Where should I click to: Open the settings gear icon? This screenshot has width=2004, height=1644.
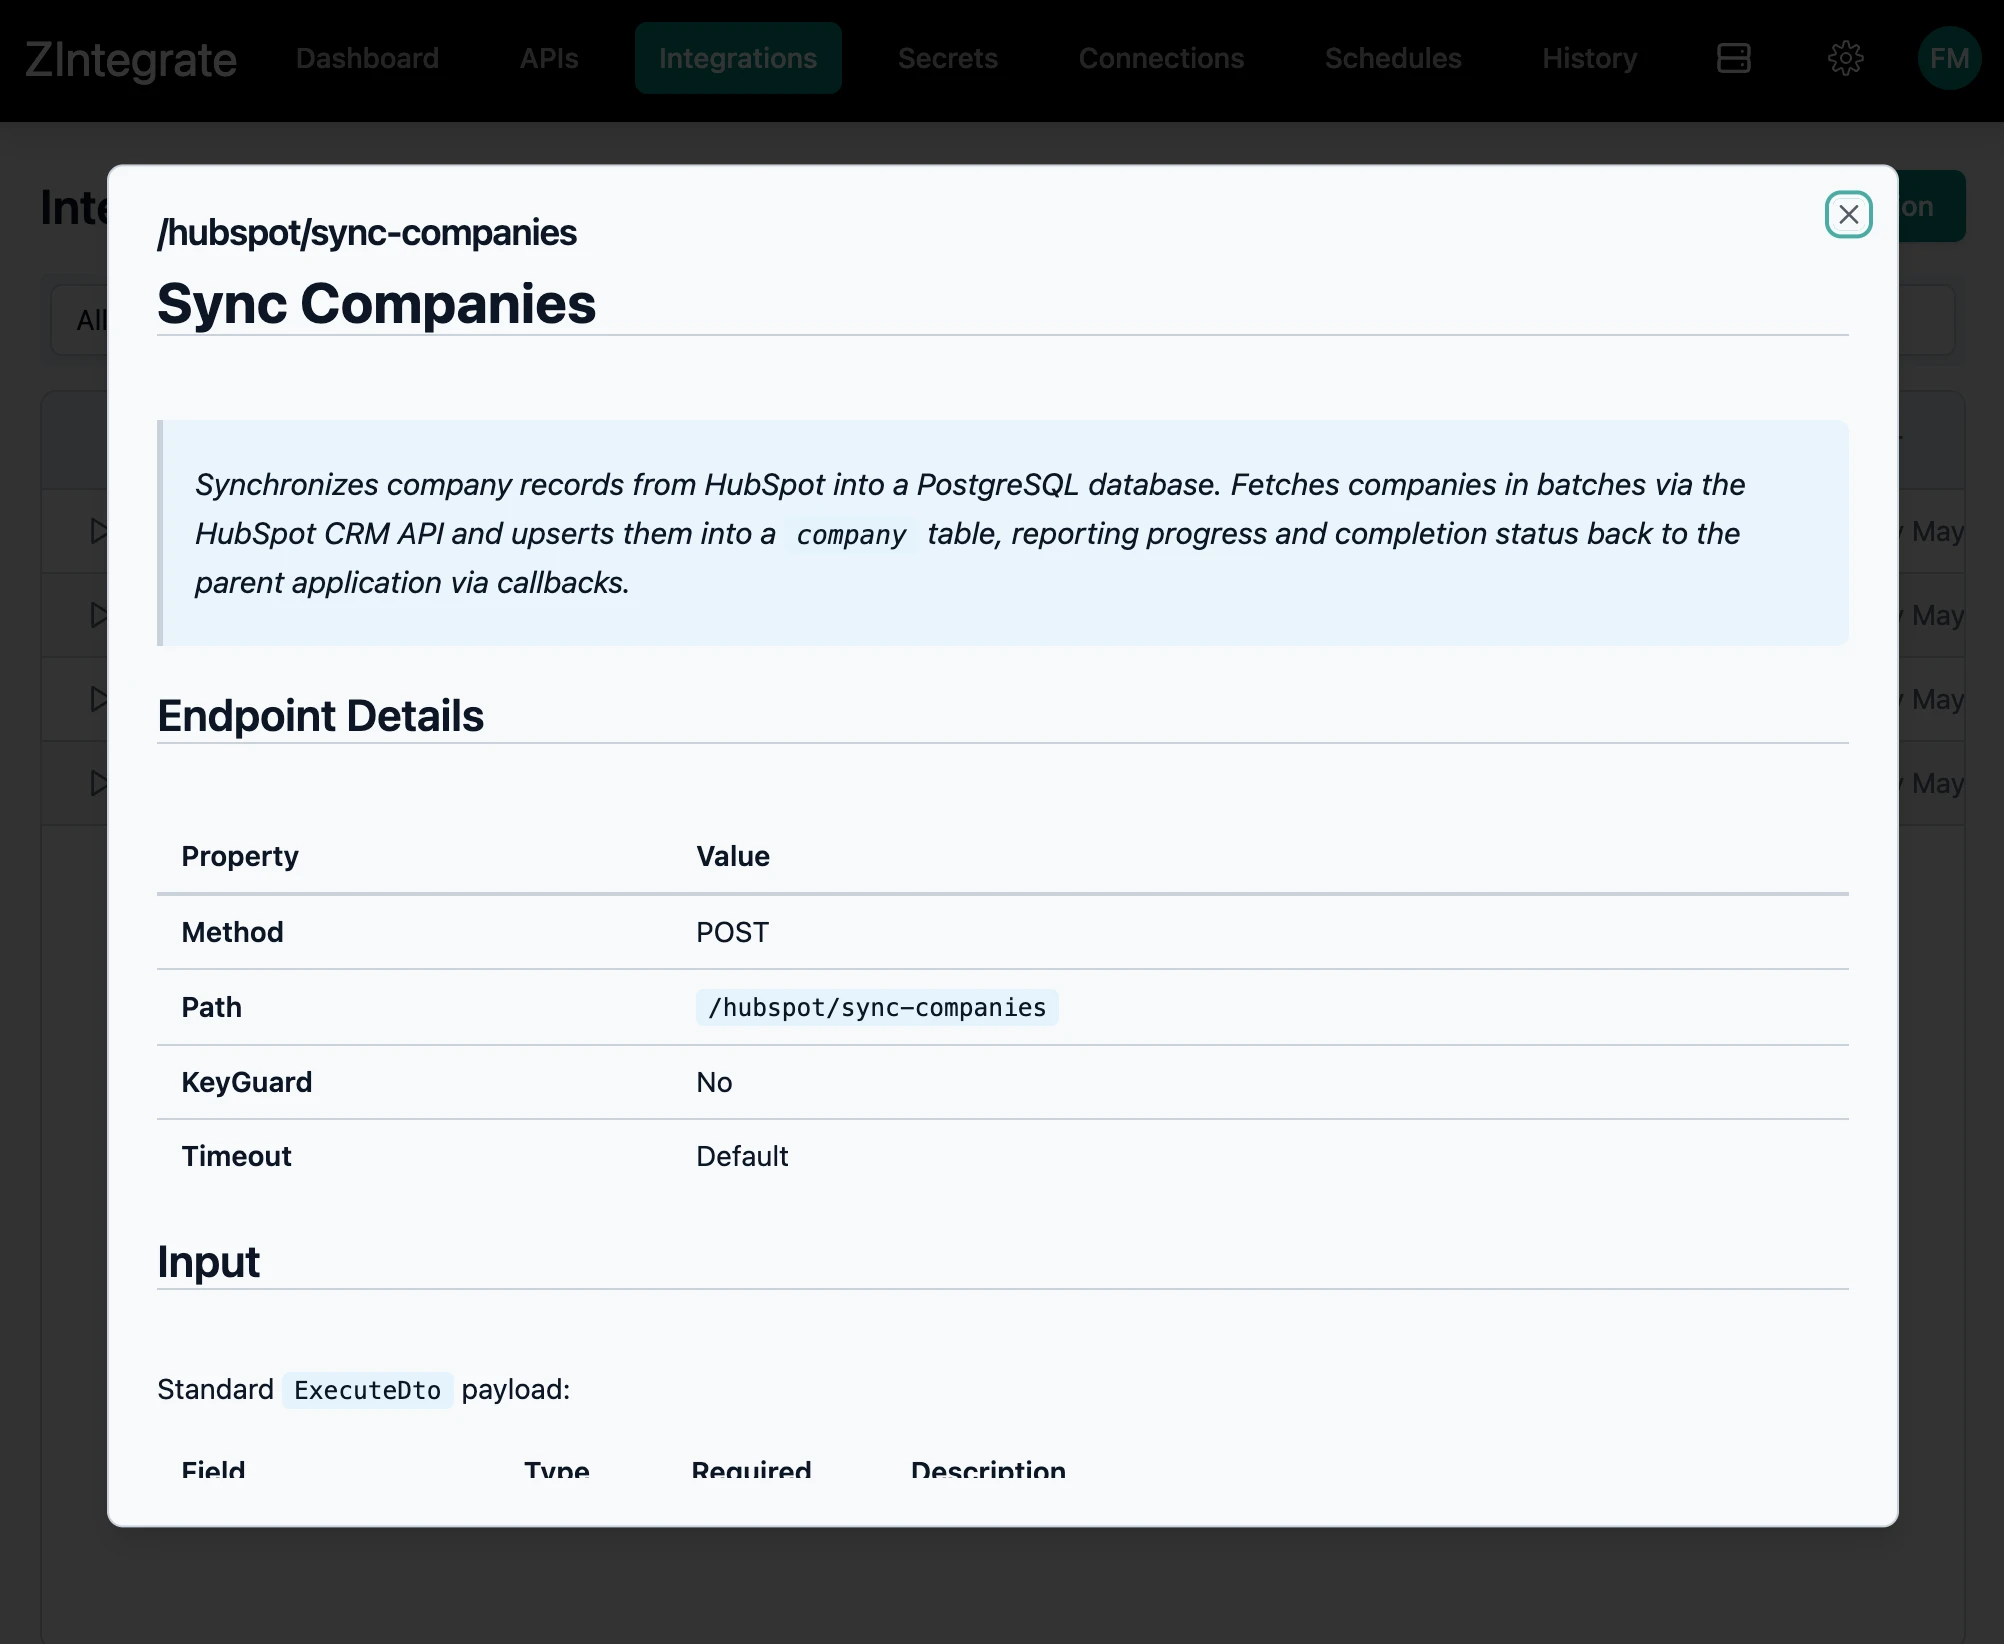[x=1845, y=58]
